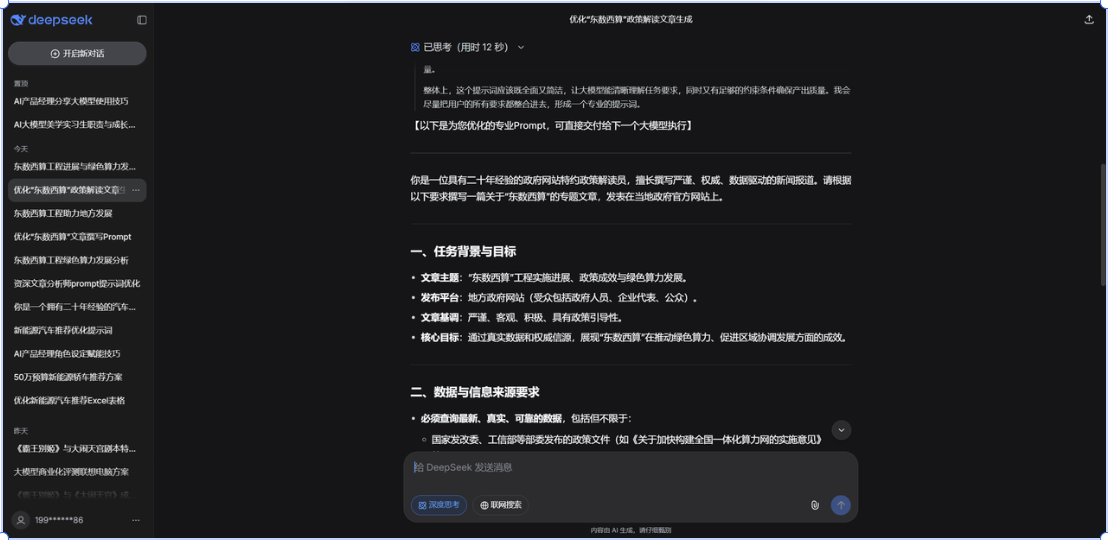Attach a file with the paperclip icon
The image size is (1108, 540).
pos(815,505)
